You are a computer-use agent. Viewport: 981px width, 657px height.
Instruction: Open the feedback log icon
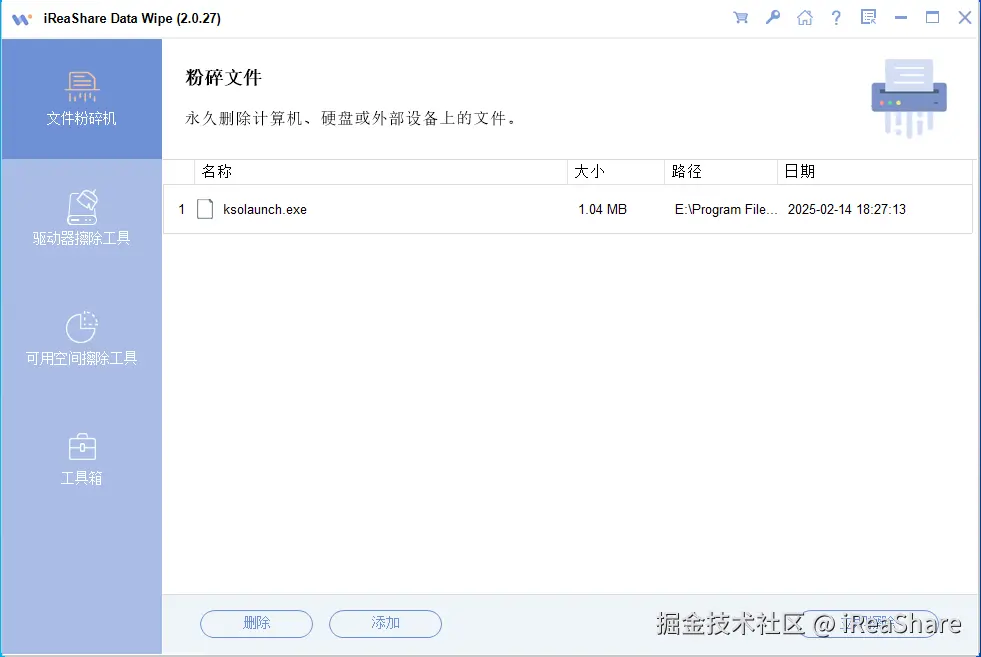(x=868, y=17)
